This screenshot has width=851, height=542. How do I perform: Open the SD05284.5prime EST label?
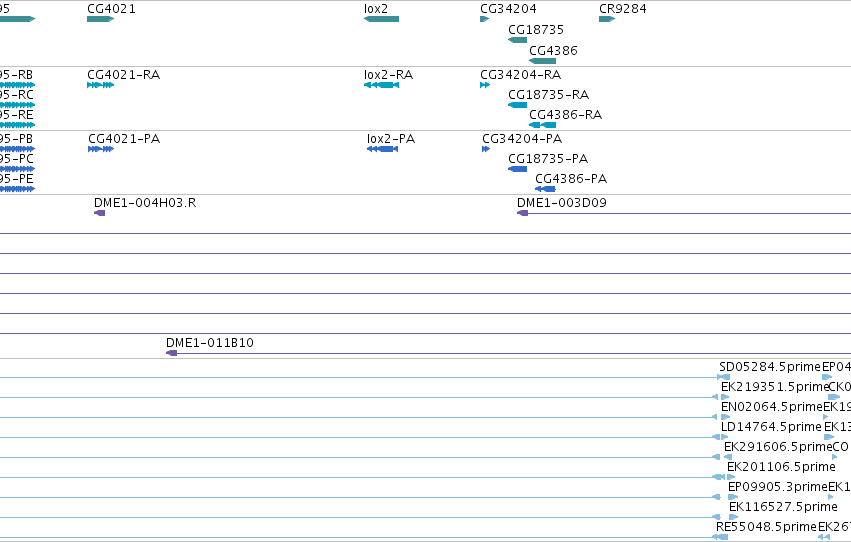coord(770,367)
